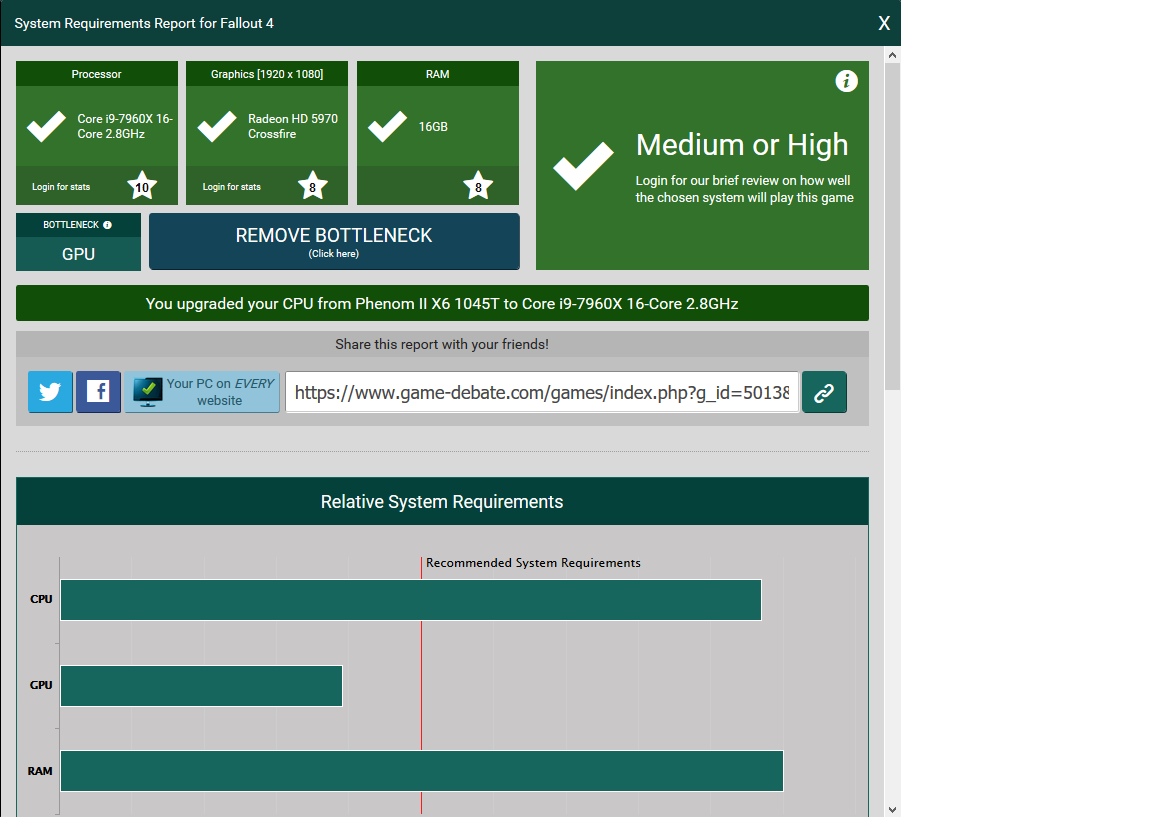Screen dimensions: 1152x825
Task: Click the GPU bottleneck label
Action: point(79,254)
